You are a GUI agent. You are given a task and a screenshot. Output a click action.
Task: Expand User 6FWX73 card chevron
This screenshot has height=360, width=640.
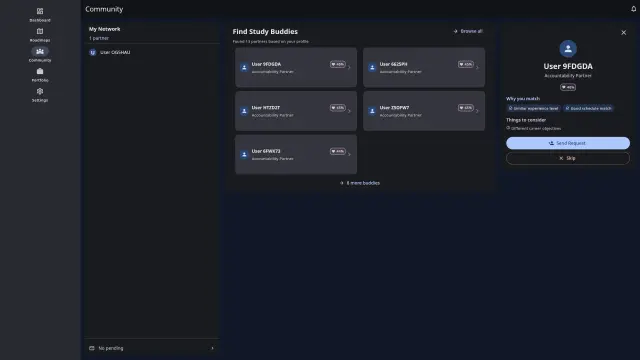349,155
